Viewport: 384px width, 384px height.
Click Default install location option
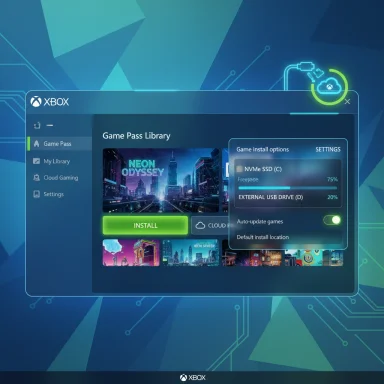(263, 237)
